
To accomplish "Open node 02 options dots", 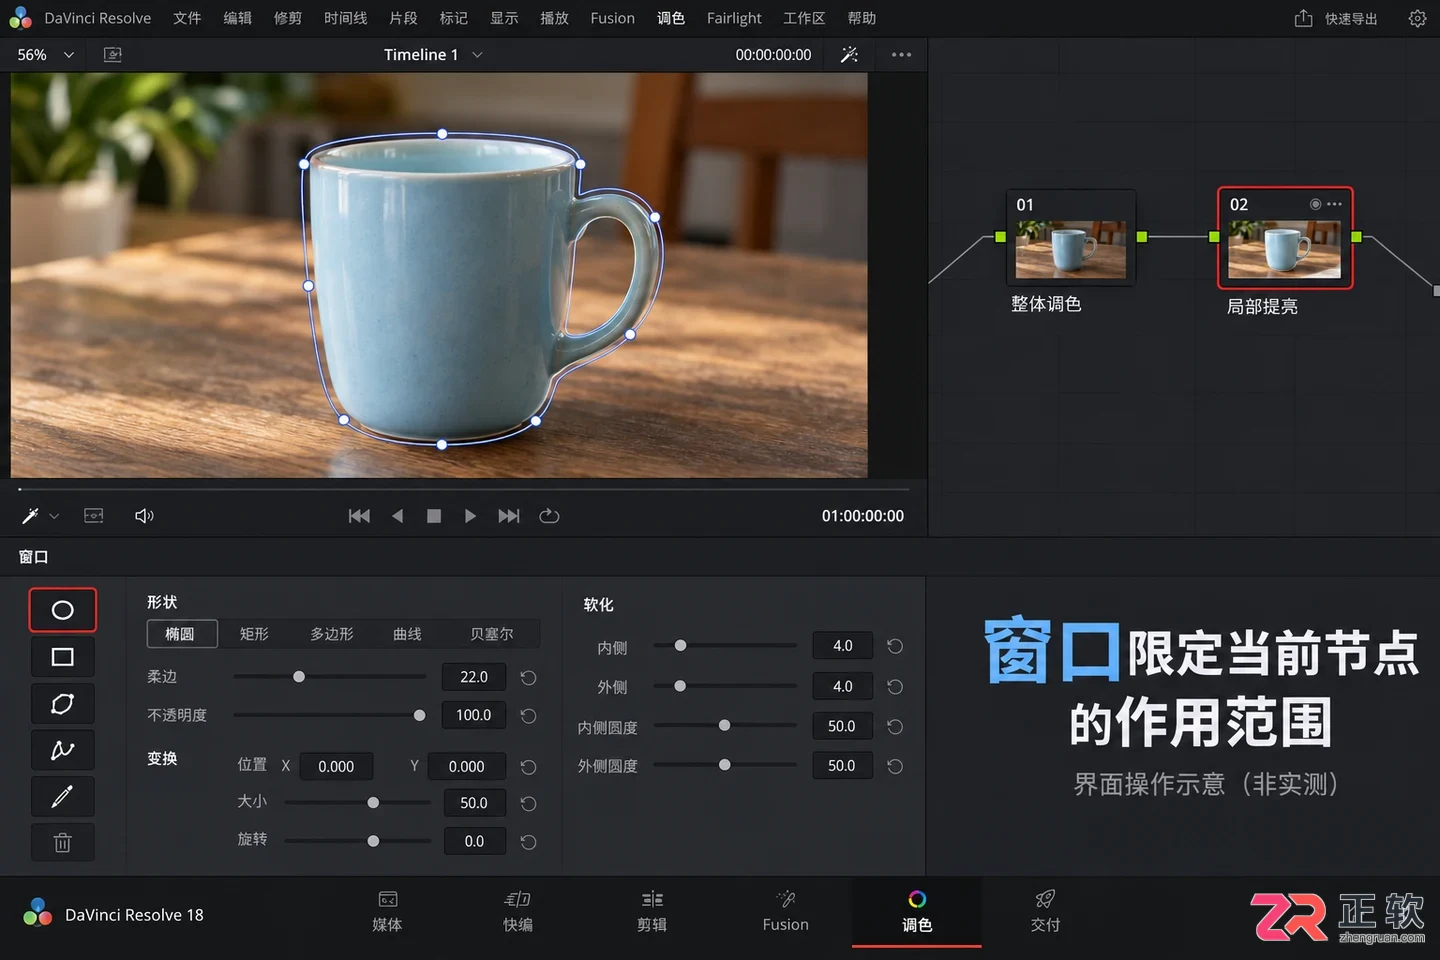I will click(x=1335, y=204).
